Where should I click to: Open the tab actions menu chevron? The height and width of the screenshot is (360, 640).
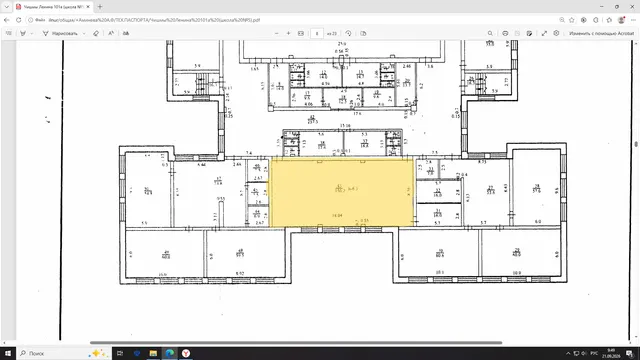point(7,7)
